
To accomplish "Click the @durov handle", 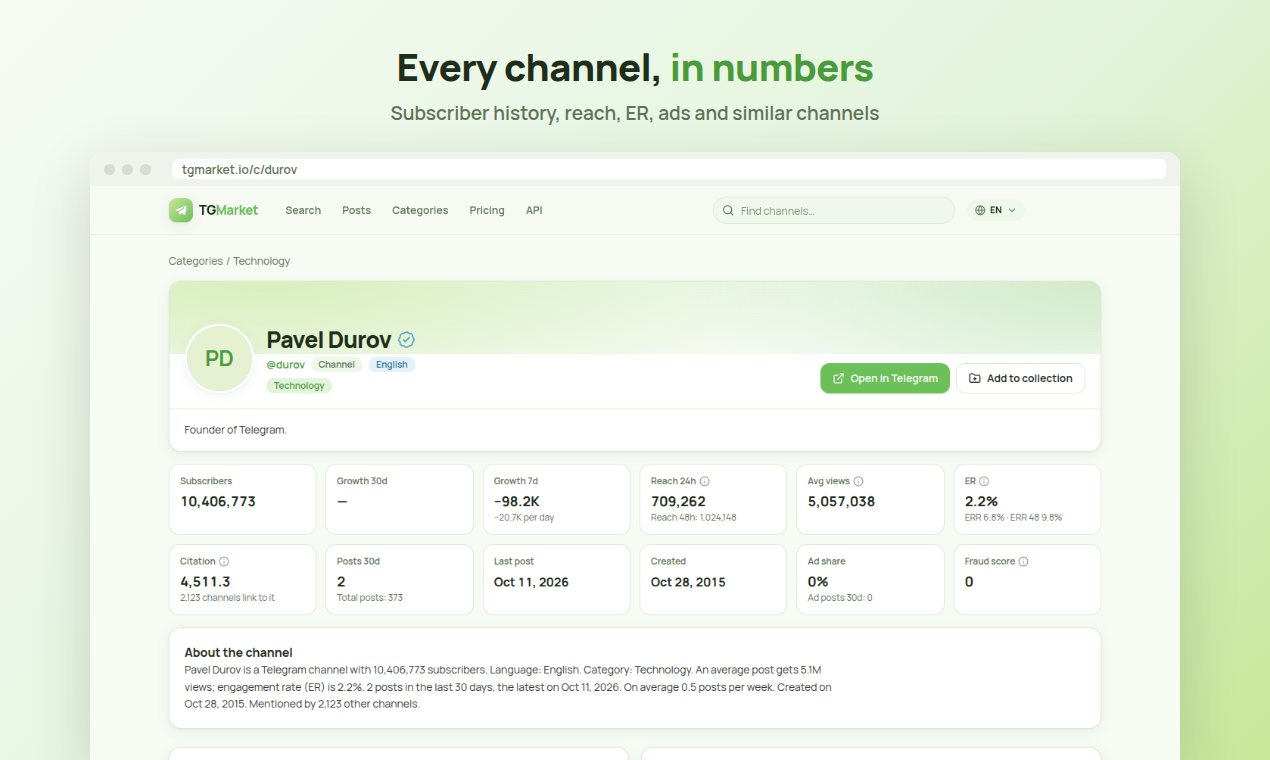I will coord(286,365).
